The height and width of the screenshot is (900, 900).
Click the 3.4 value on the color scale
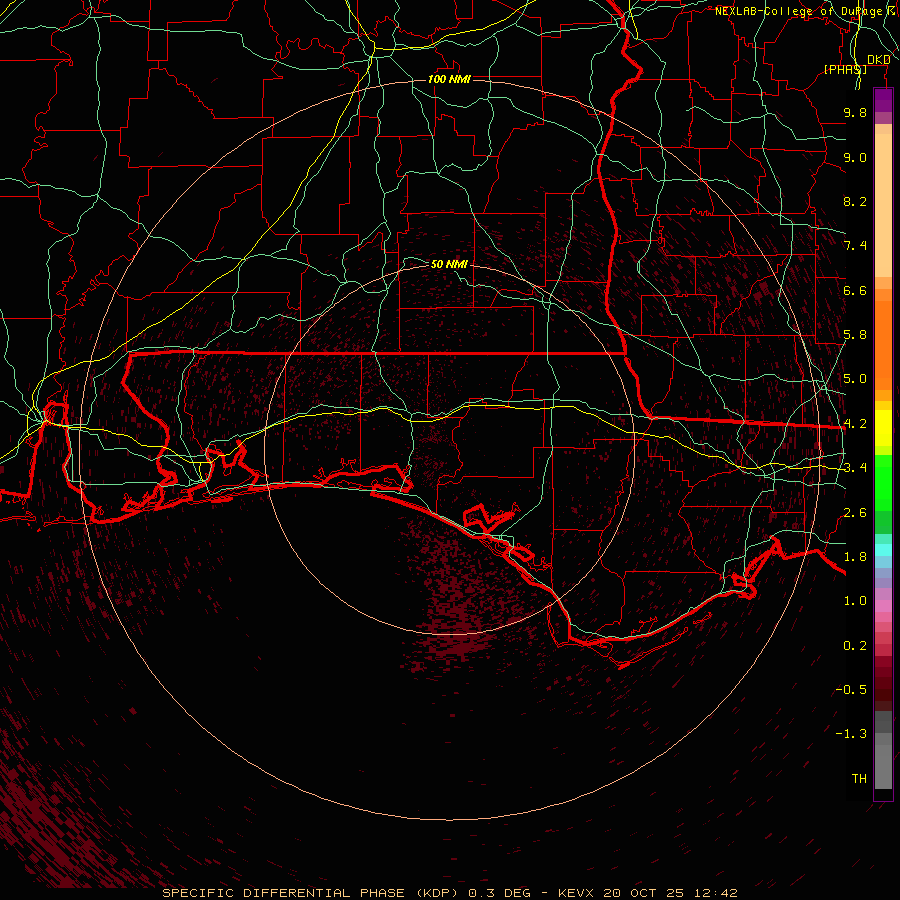(x=855, y=468)
